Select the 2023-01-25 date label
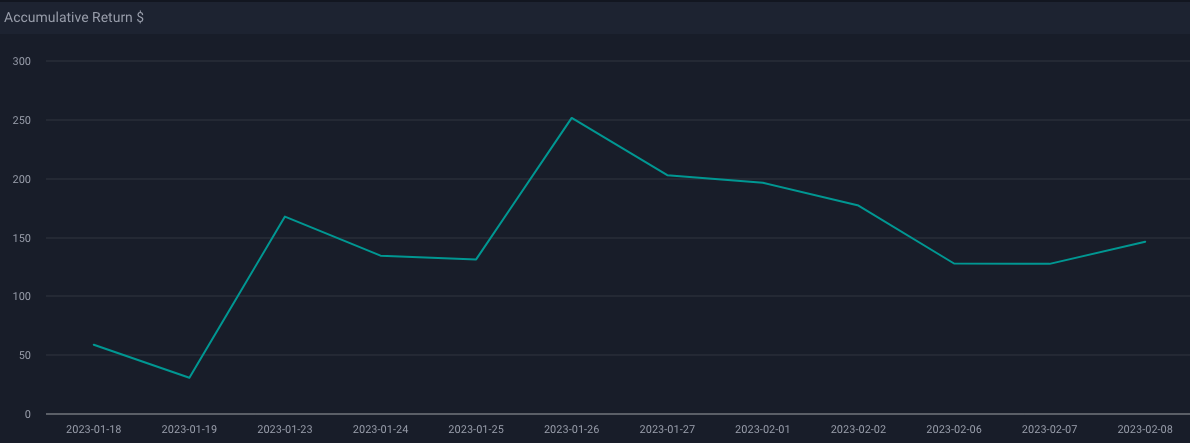 (x=476, y=429)
